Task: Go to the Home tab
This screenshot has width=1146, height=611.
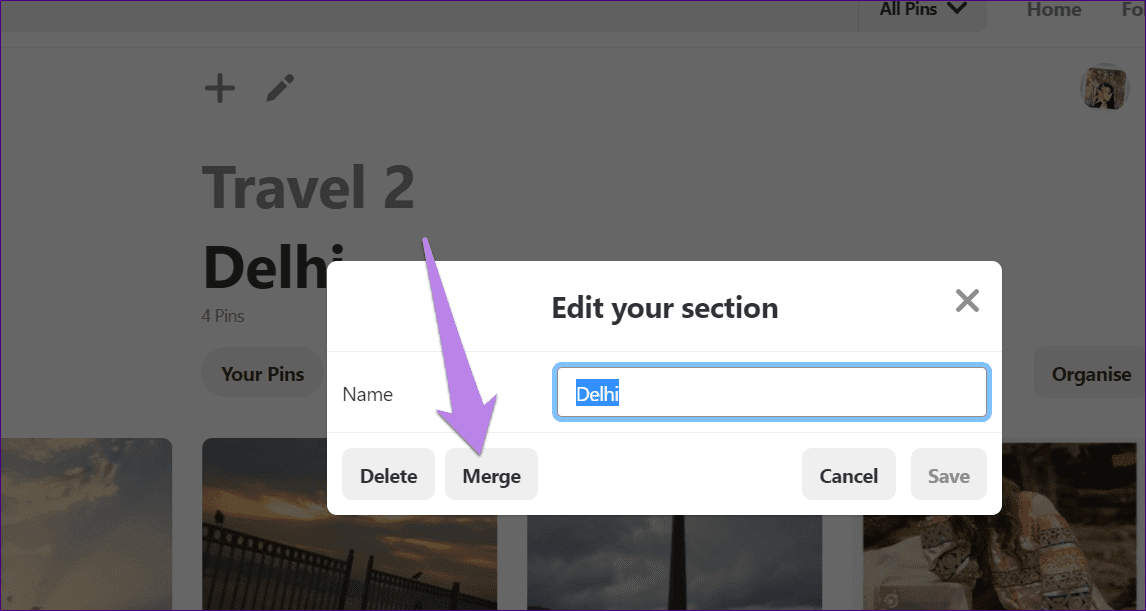Action: 1054,10
